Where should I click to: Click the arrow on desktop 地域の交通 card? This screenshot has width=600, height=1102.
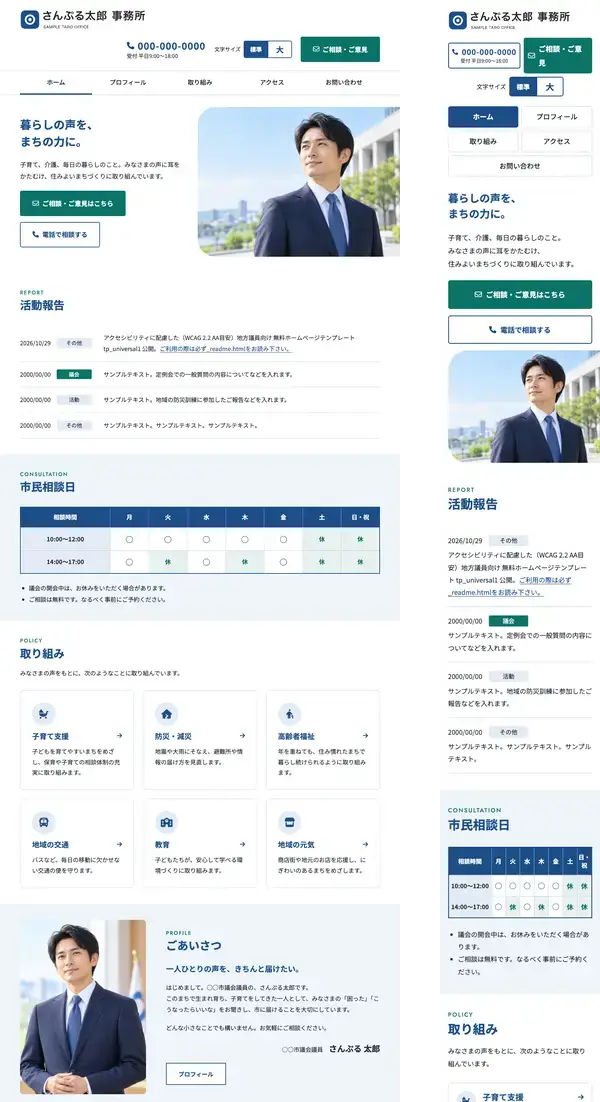pos(119,844)
